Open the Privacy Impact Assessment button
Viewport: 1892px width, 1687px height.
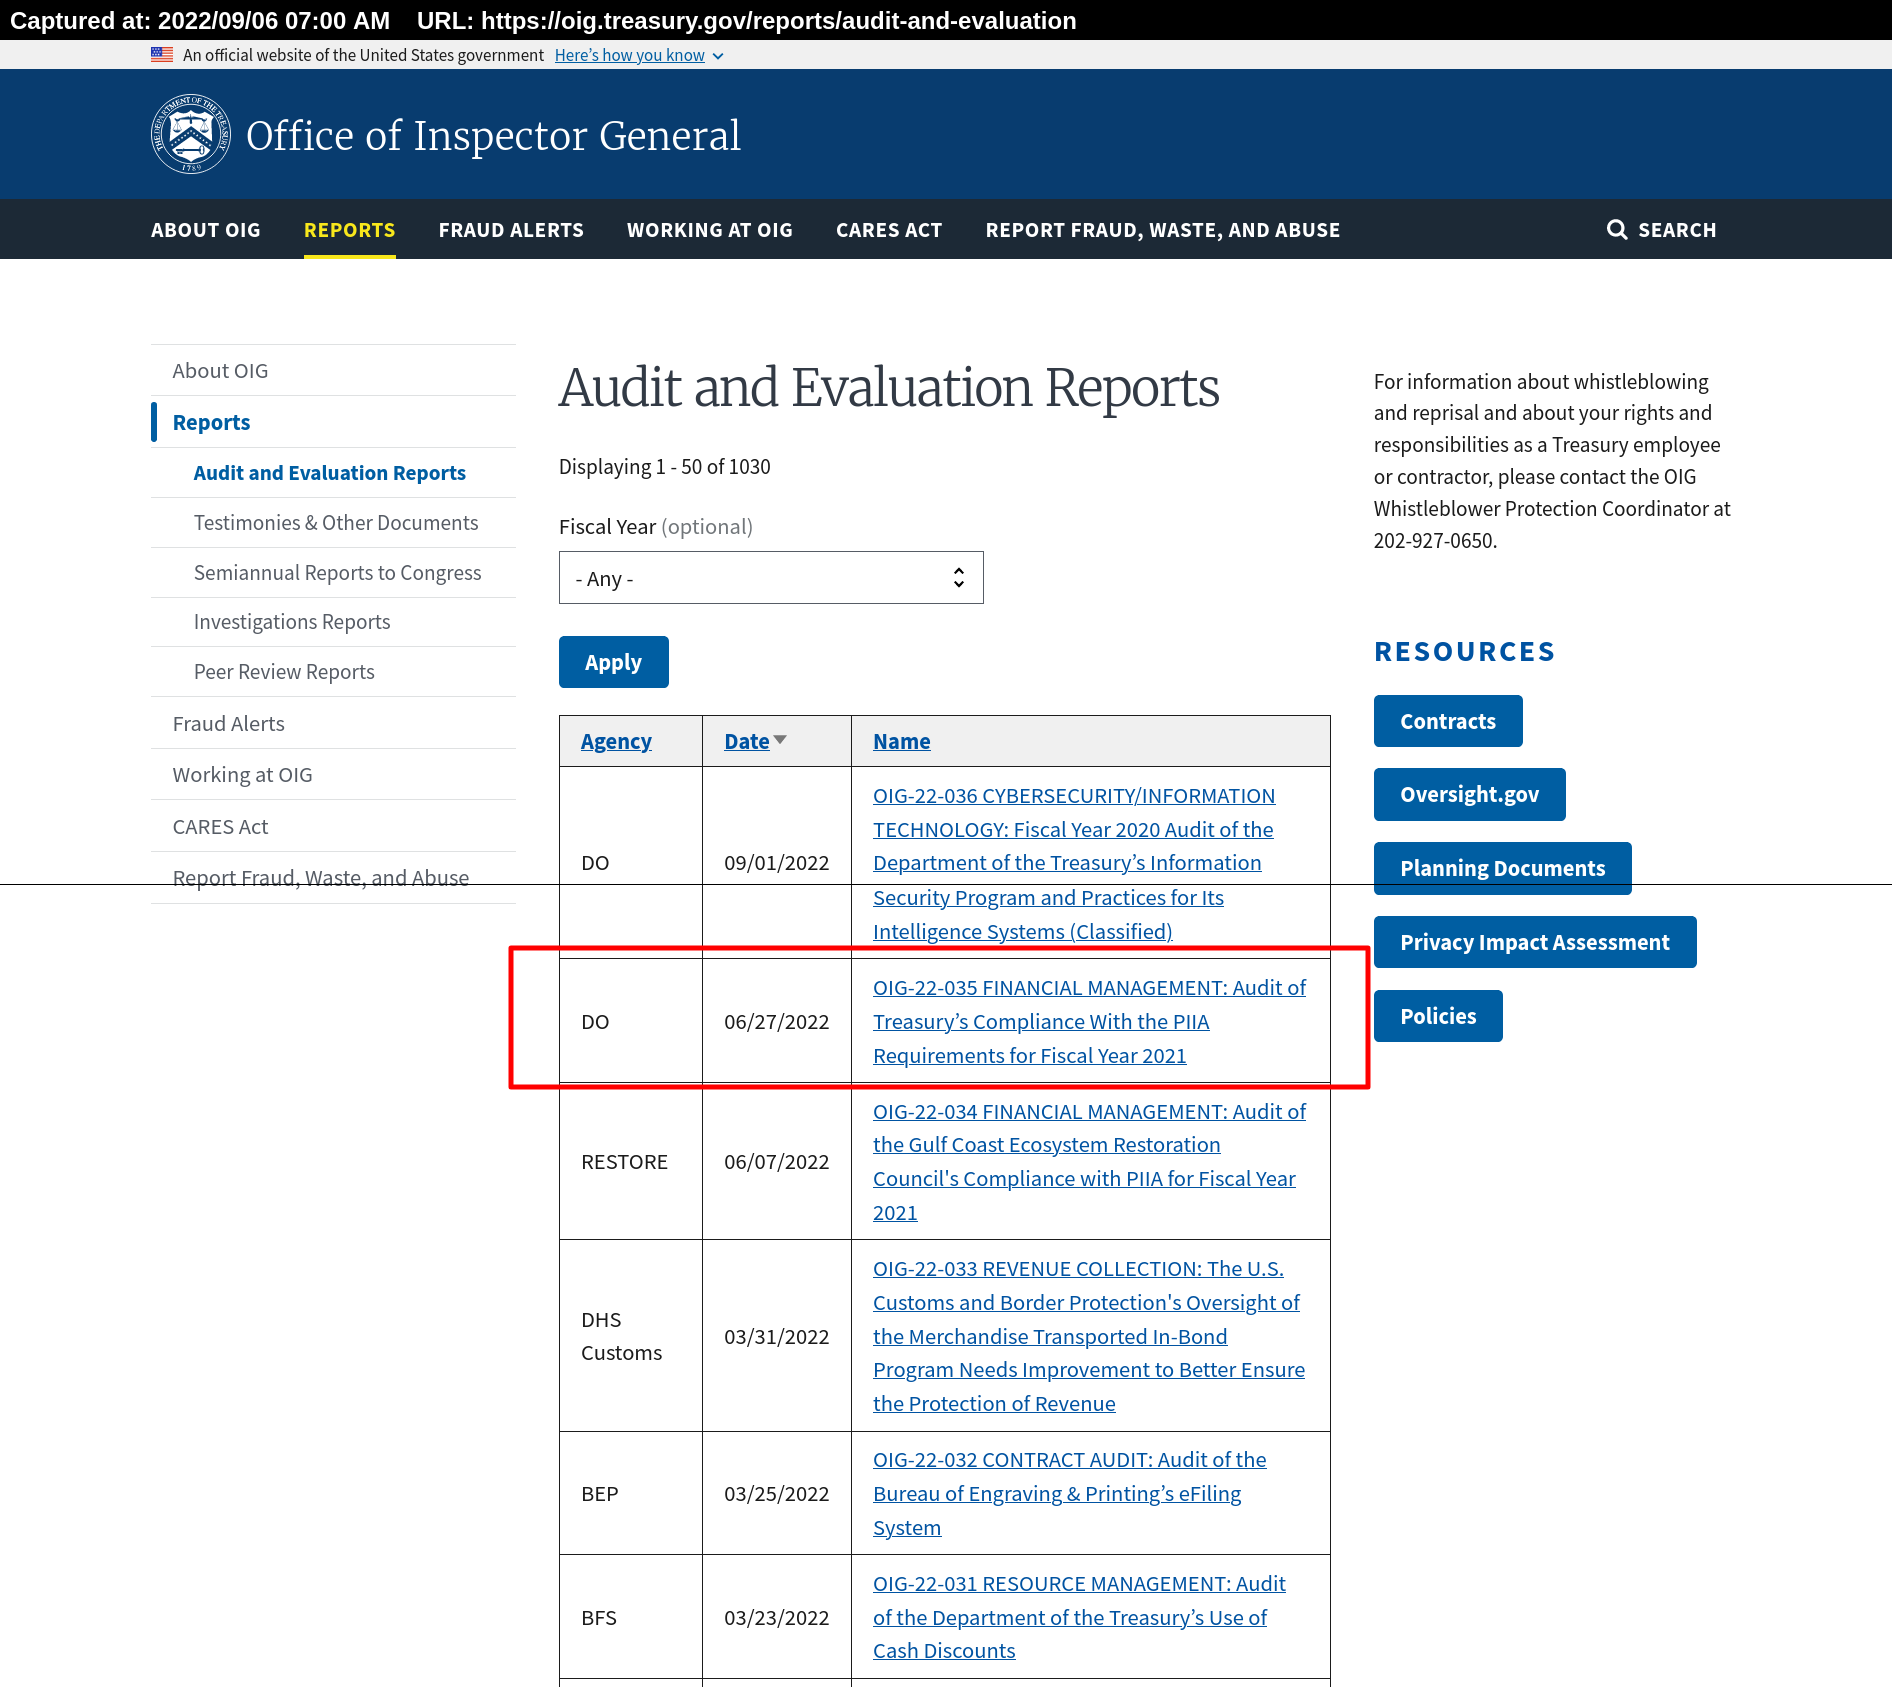[x=1535, y=942]
